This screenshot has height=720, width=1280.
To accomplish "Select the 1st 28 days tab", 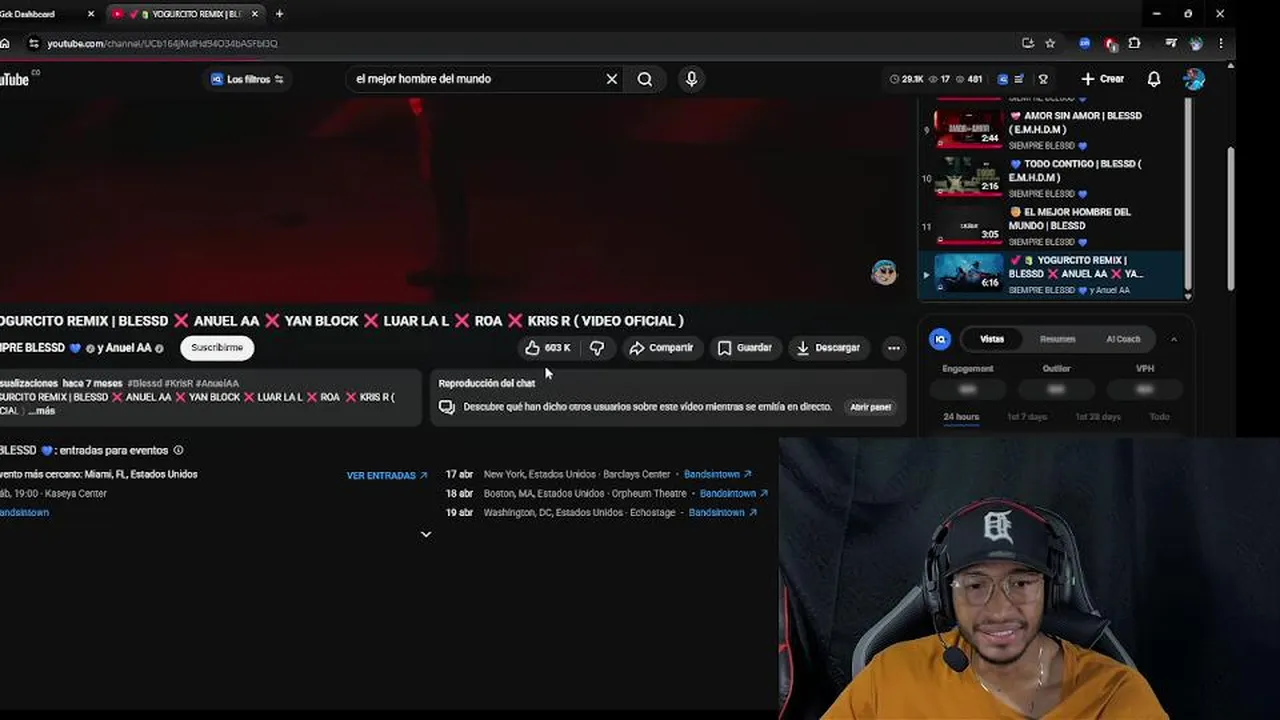I will (1097, 417).
